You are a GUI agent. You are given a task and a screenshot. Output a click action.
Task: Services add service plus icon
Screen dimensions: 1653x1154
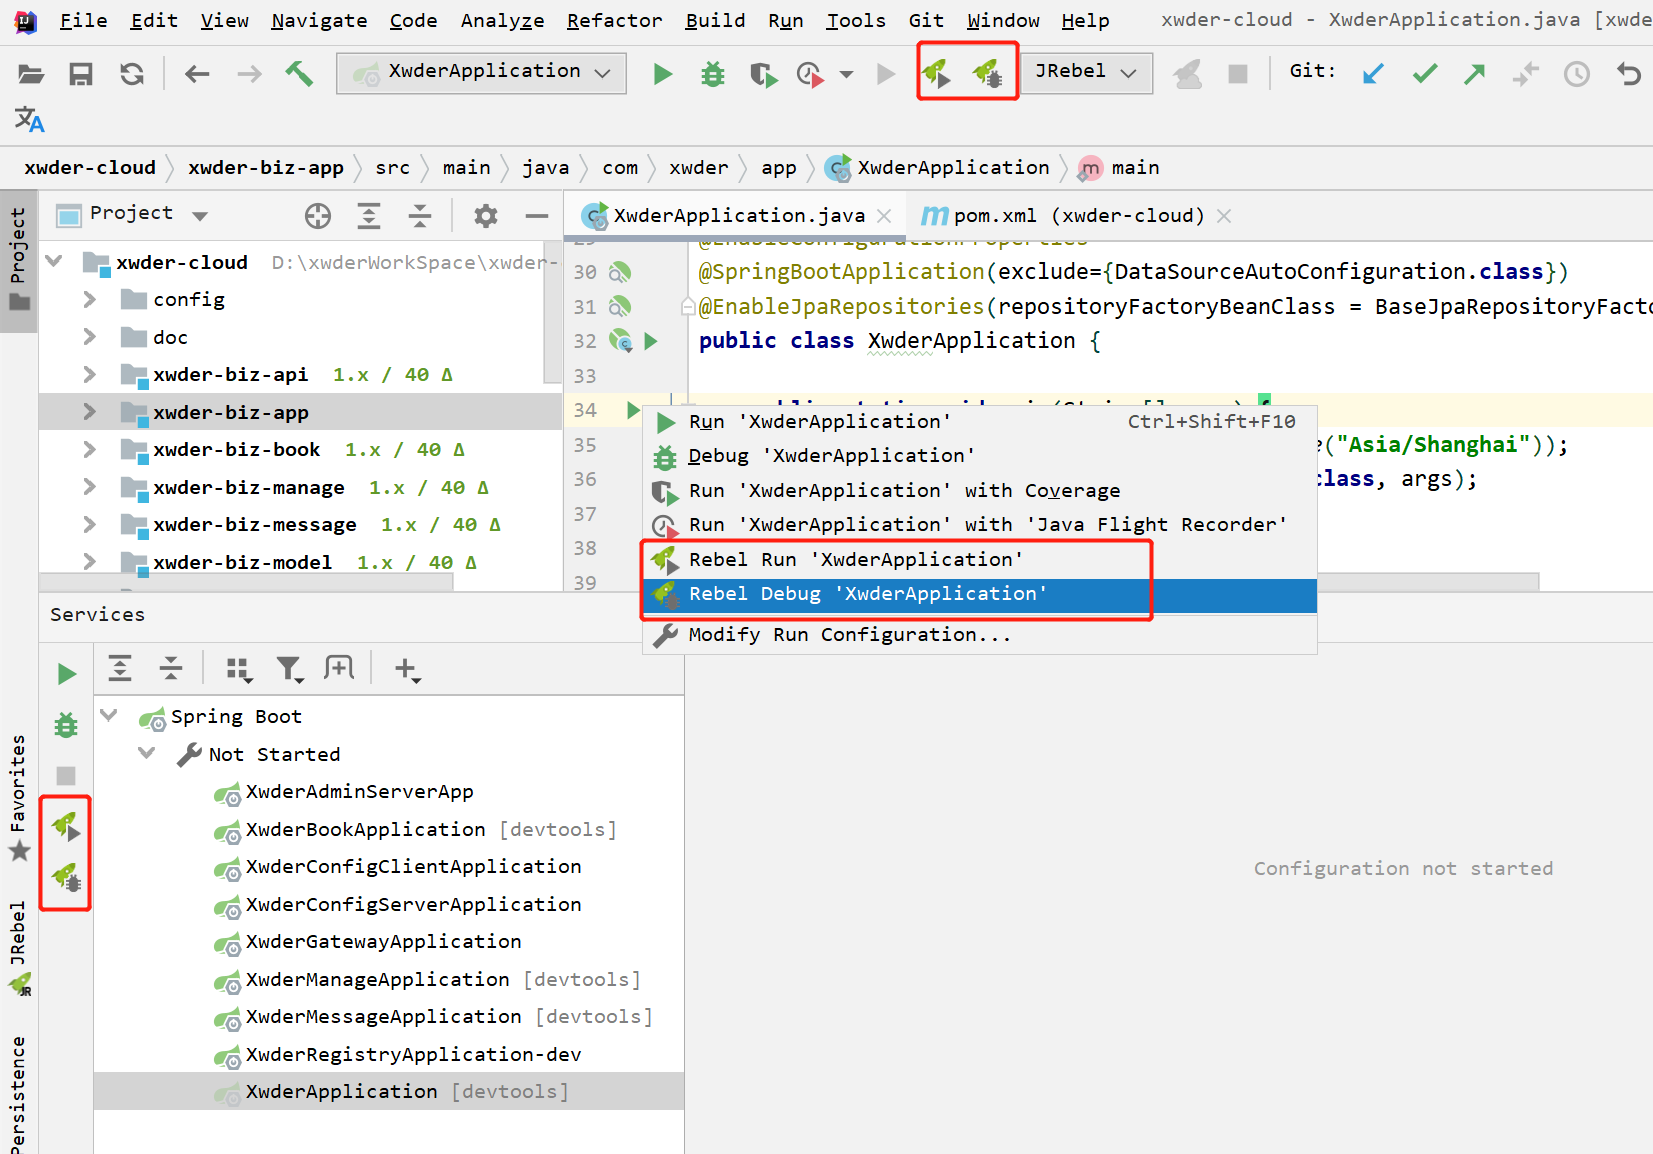407,669
